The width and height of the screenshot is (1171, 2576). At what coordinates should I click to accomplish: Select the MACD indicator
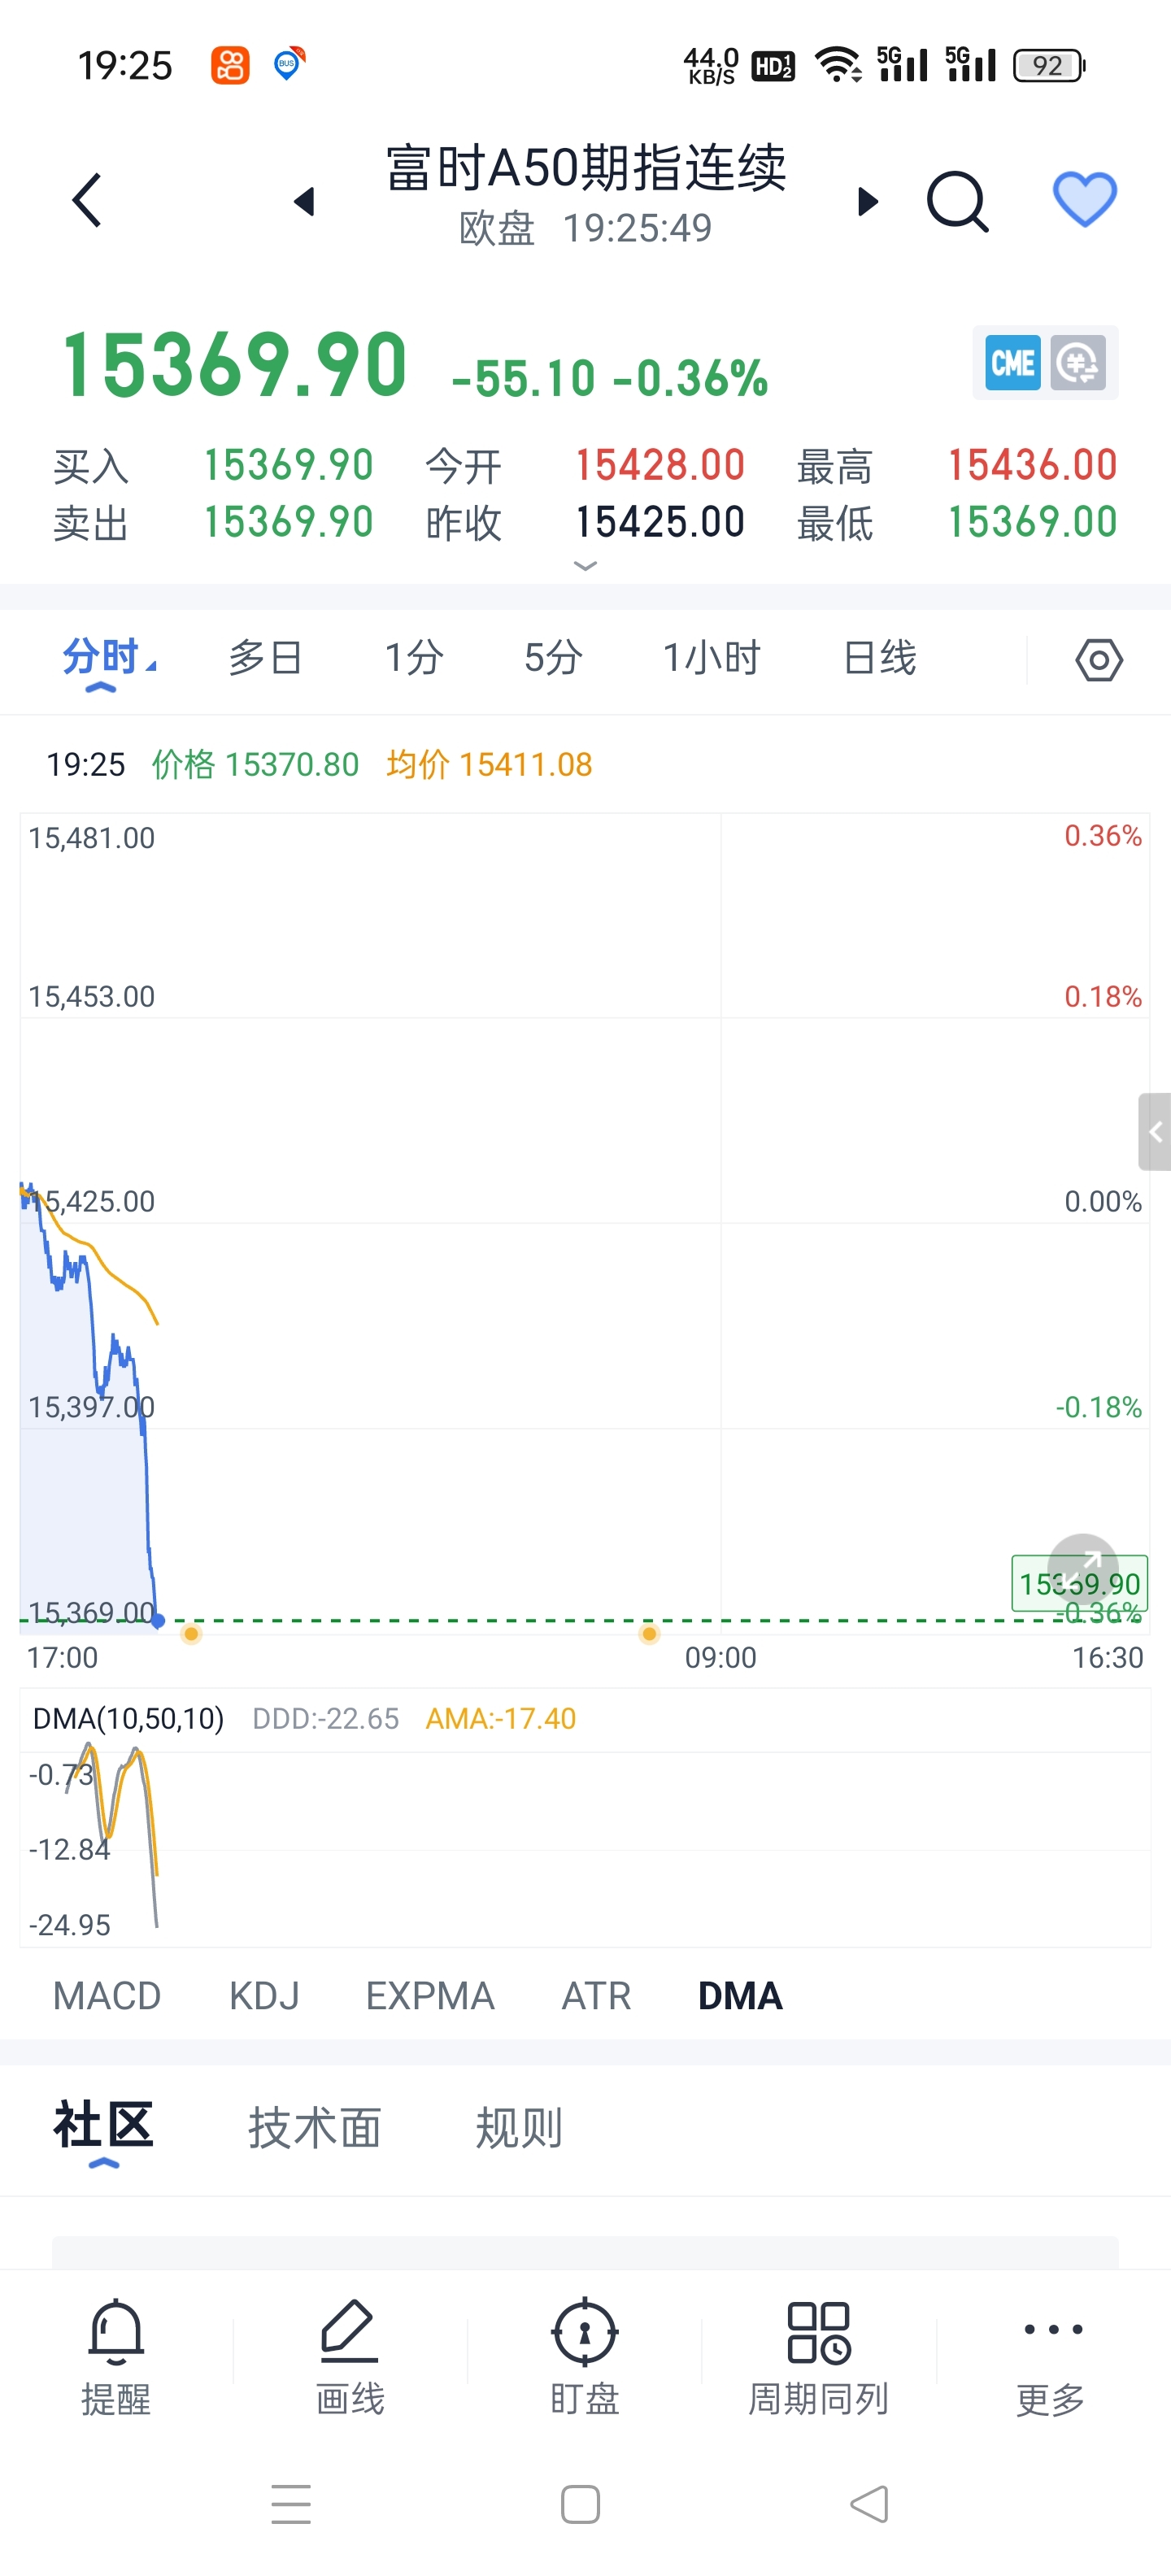click(x=107, y=1996)
